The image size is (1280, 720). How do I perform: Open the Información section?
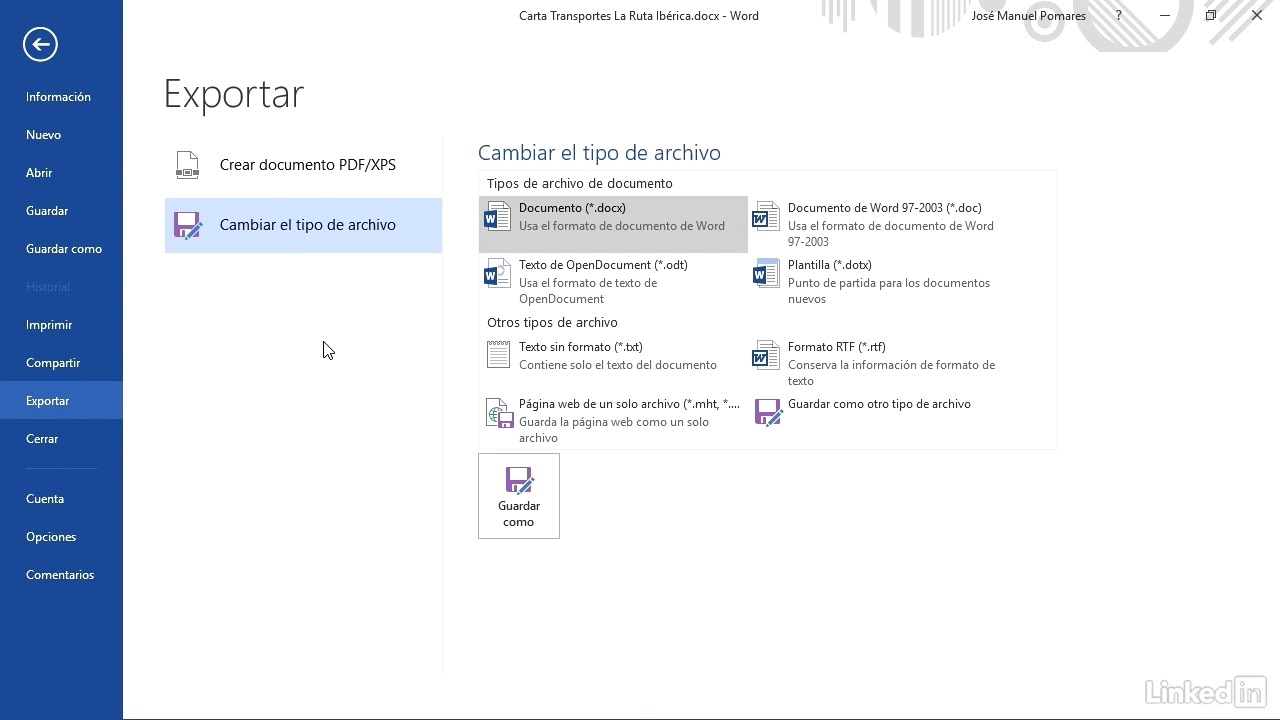coord(61,97)
